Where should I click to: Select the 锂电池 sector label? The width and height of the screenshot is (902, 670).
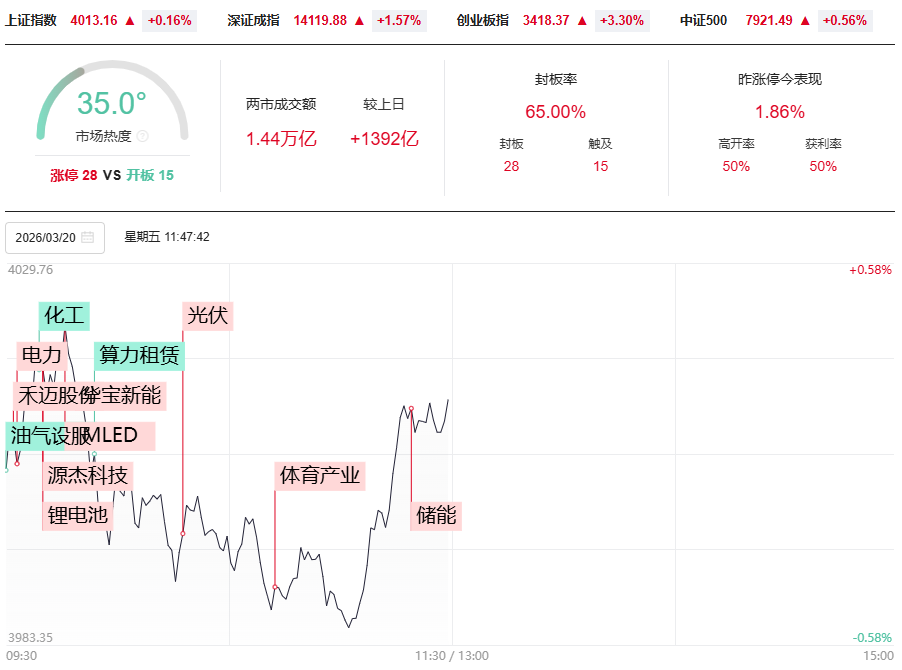[77, 515]
